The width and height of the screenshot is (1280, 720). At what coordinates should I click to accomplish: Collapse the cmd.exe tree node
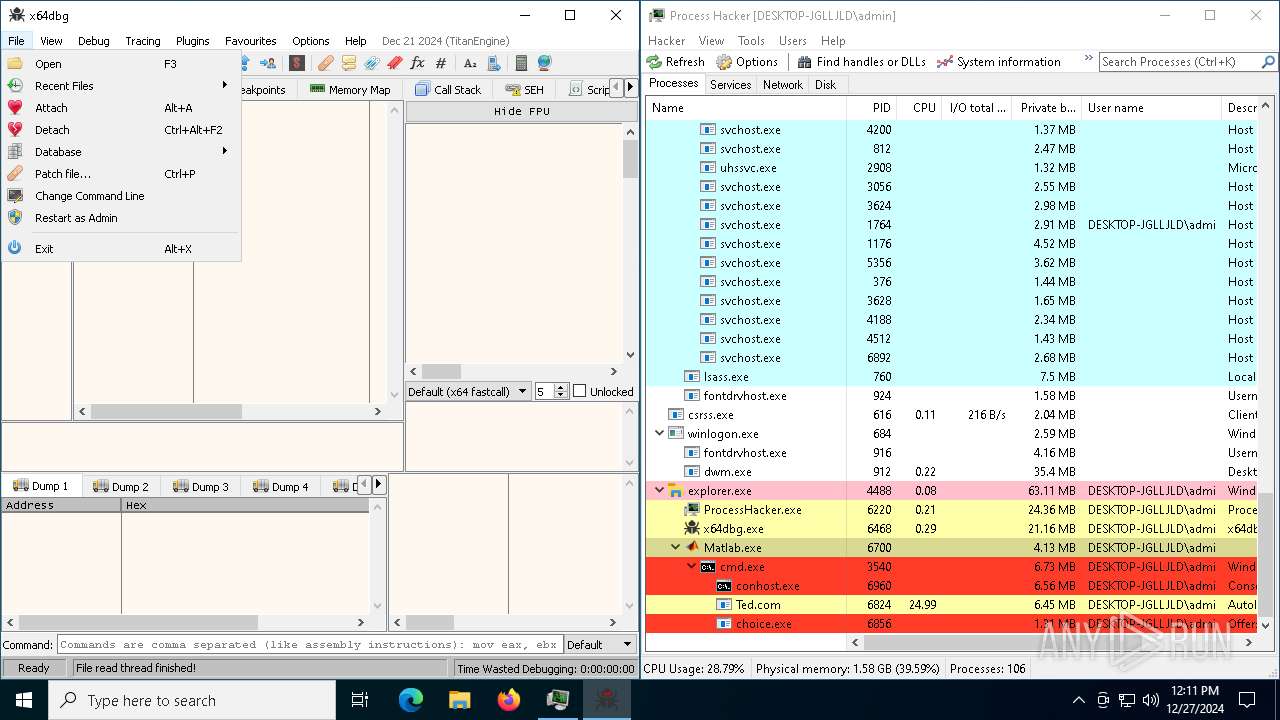tap(692, 567)
